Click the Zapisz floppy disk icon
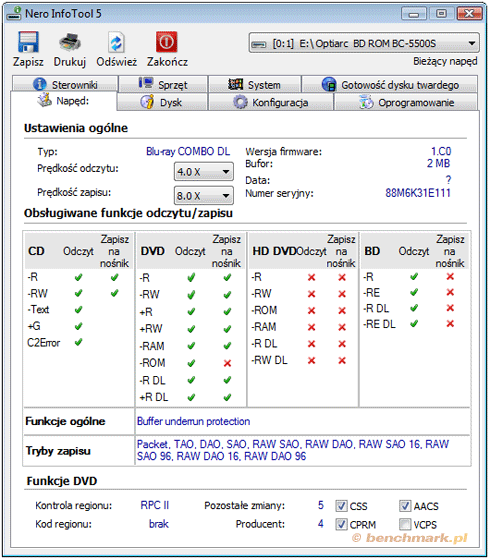490x559 pixels. tap(28, 42)
